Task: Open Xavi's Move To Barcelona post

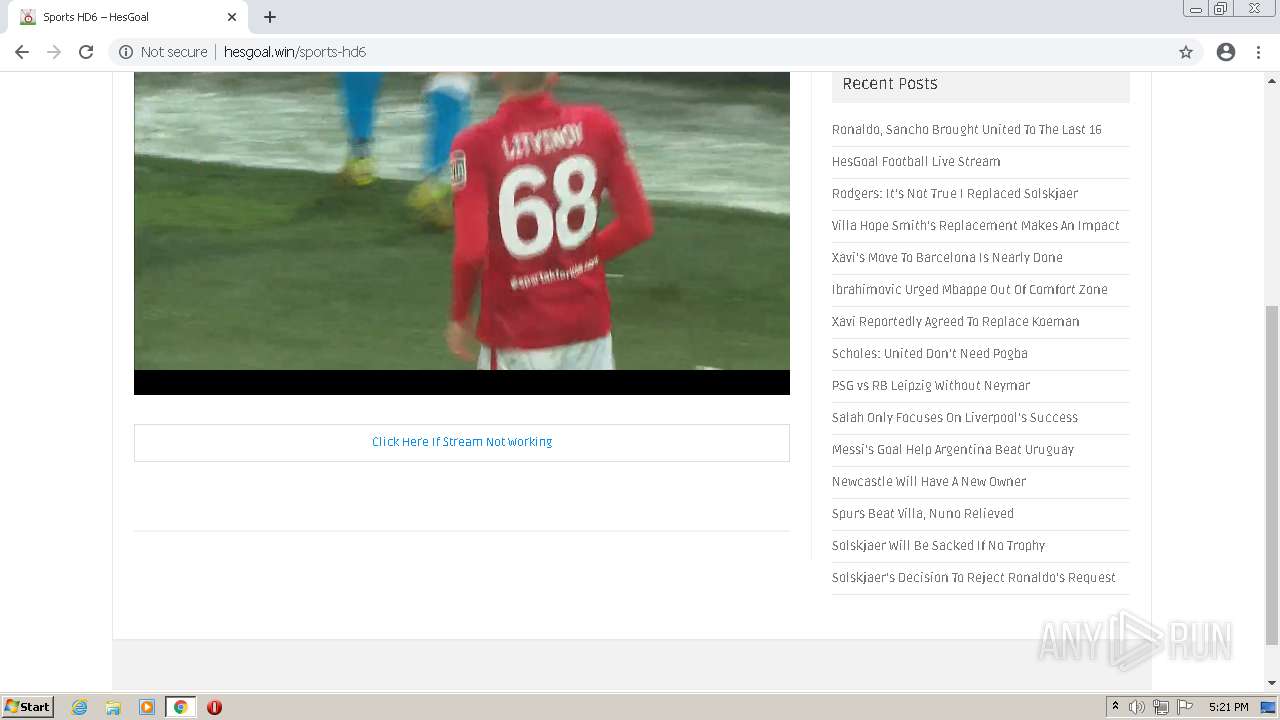Action: (947, 258)
